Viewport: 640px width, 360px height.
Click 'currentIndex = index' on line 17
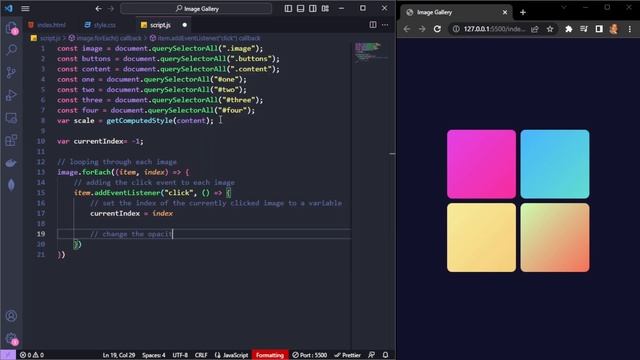(131, 213)
